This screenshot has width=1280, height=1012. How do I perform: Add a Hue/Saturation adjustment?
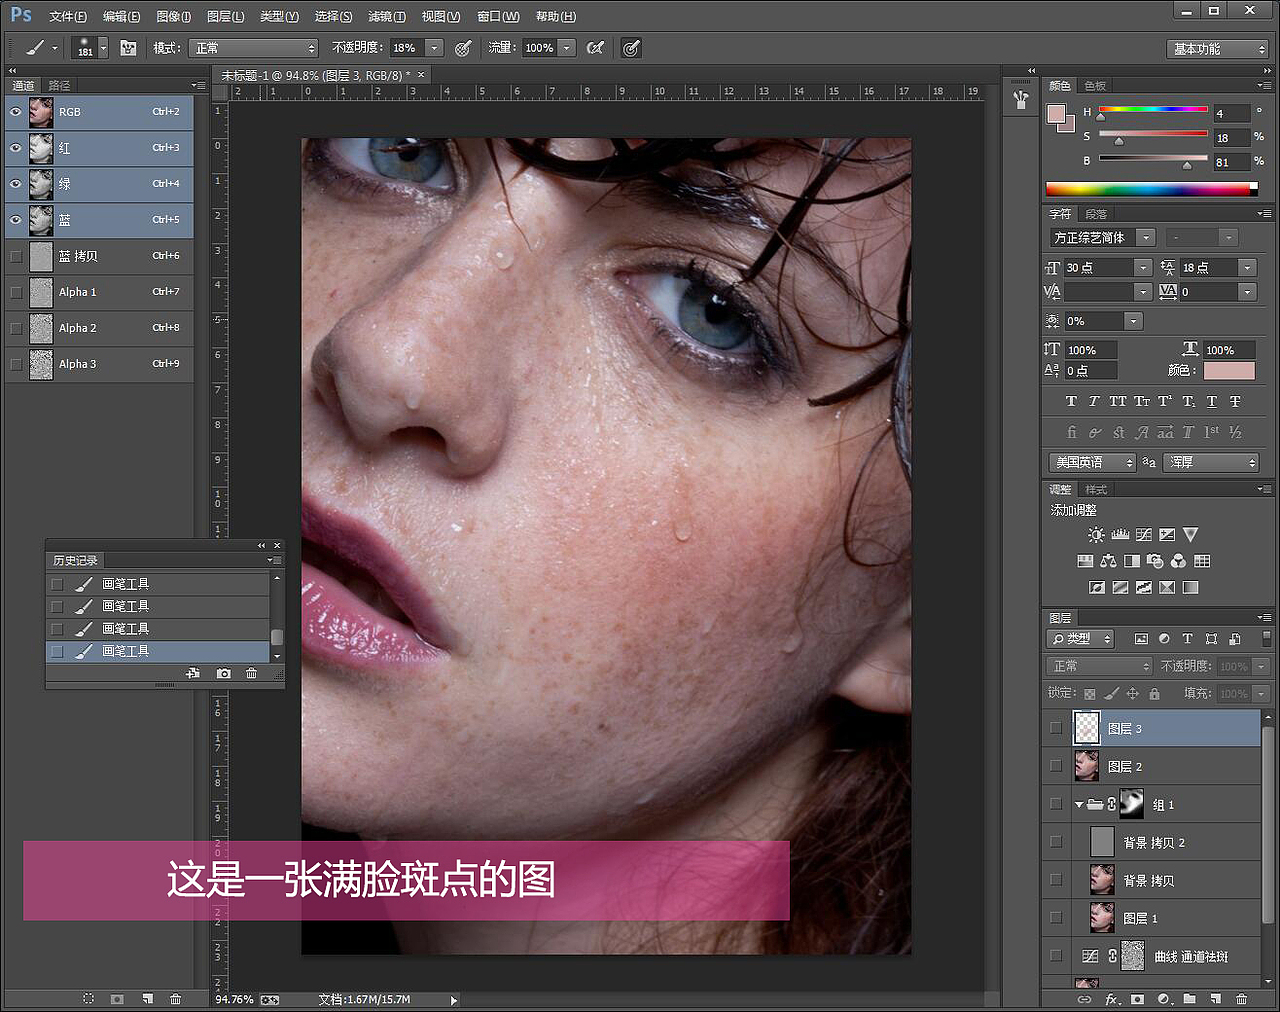click(1085, 561)
